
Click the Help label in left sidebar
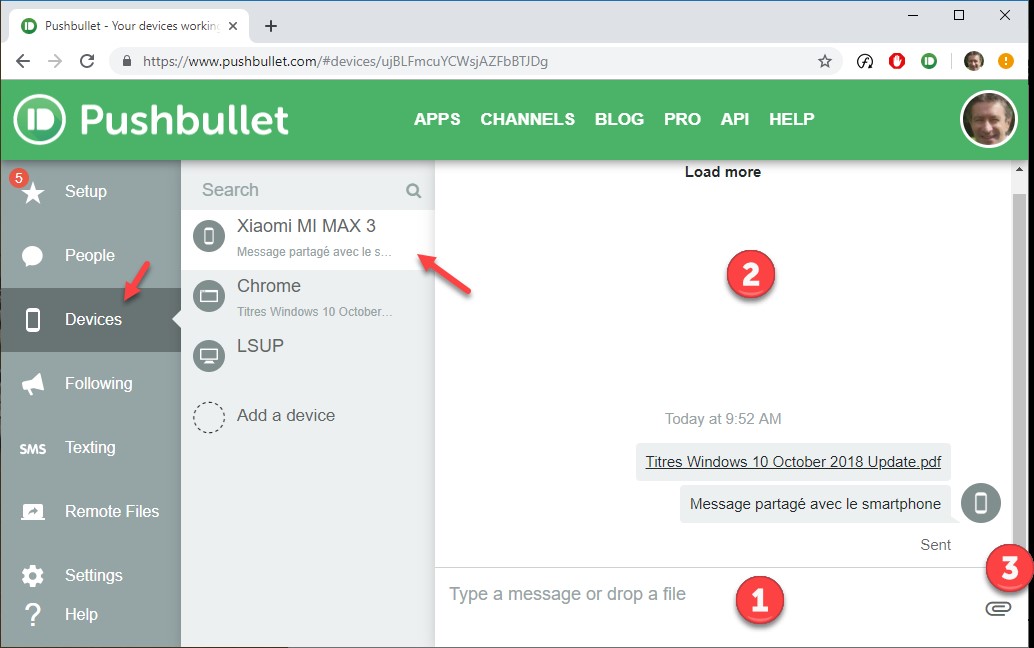pos(81,614)
